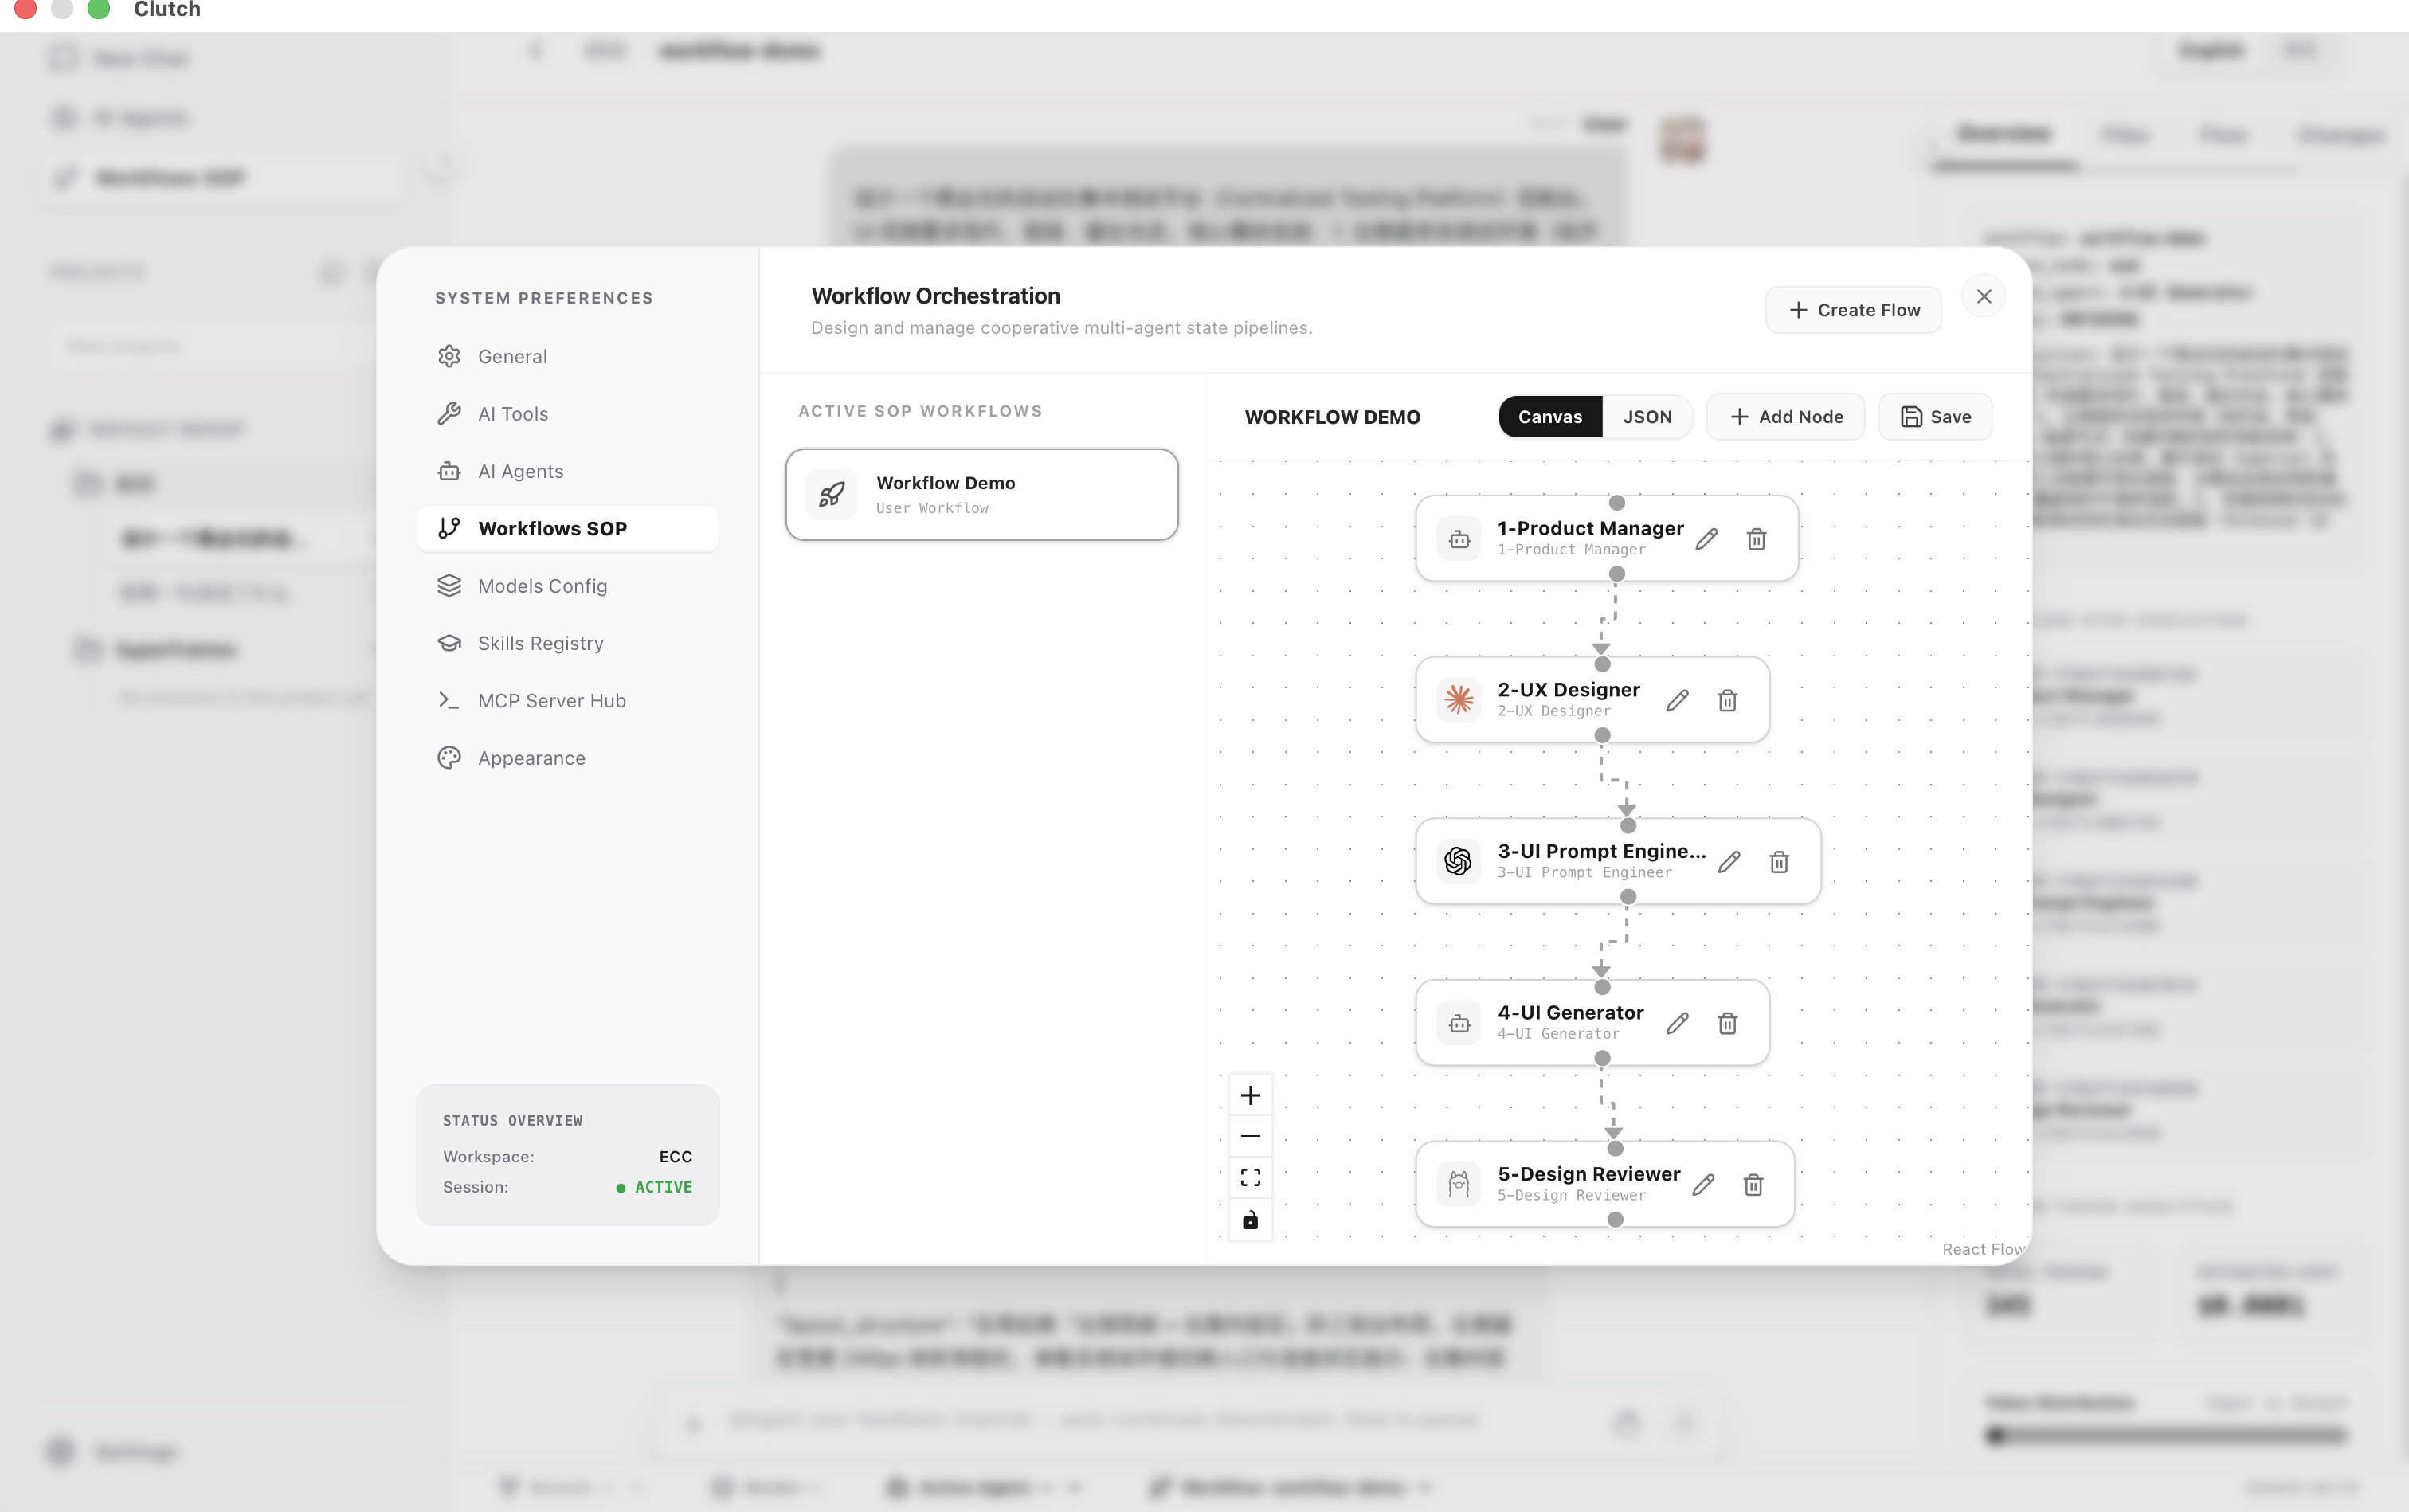
Task: Select the Workflow Demo card
Action: (x=982, y=495)
